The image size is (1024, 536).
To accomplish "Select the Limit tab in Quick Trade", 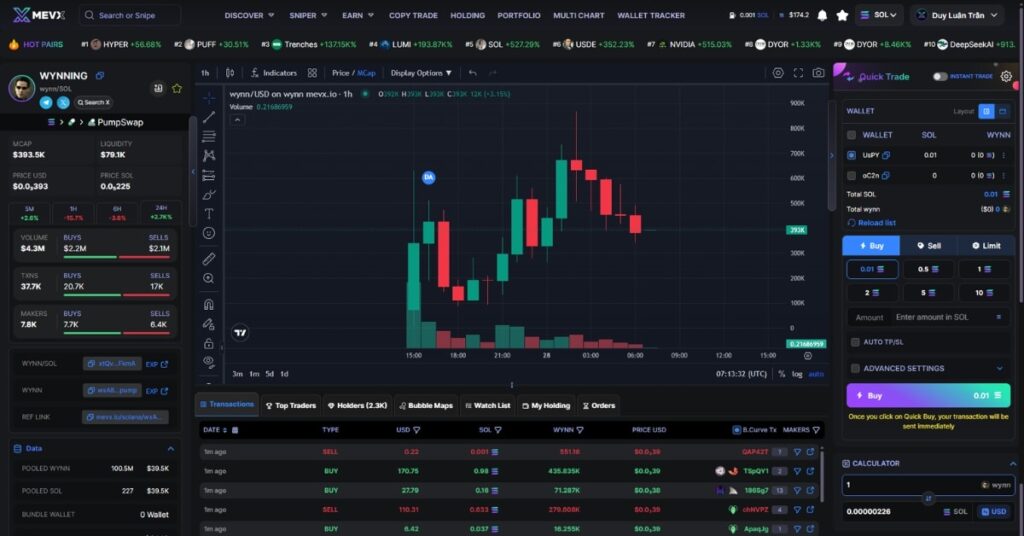I will tap(986, 245).
